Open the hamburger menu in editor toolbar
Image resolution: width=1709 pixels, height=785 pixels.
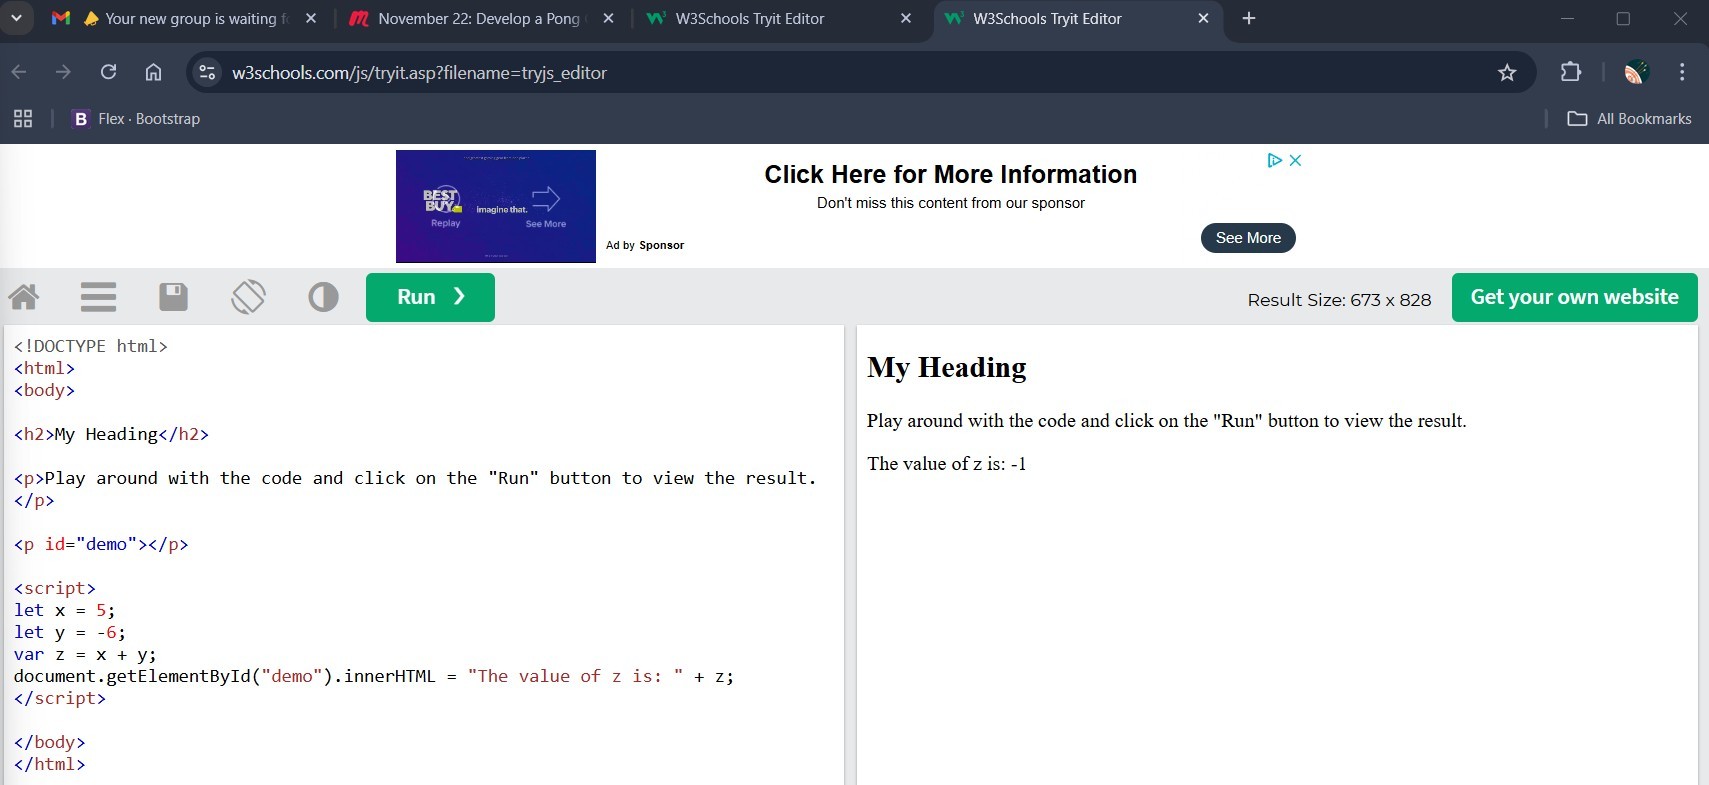click(98, 297)
